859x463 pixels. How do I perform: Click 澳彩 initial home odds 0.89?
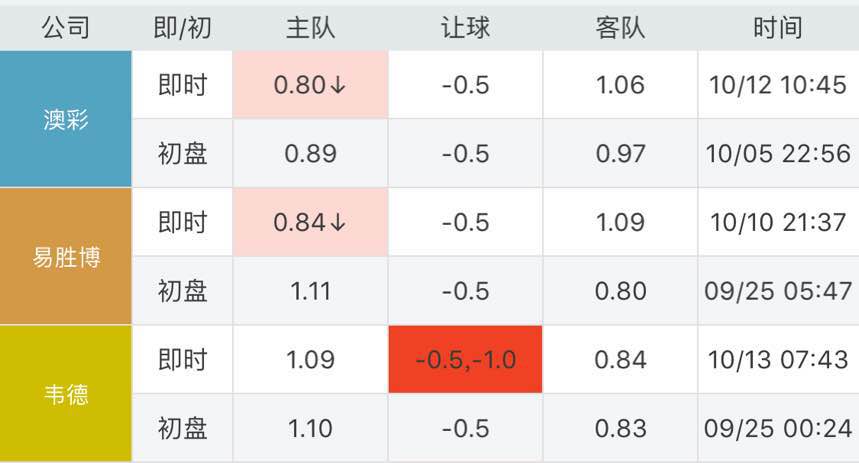[x=311, y=153]
